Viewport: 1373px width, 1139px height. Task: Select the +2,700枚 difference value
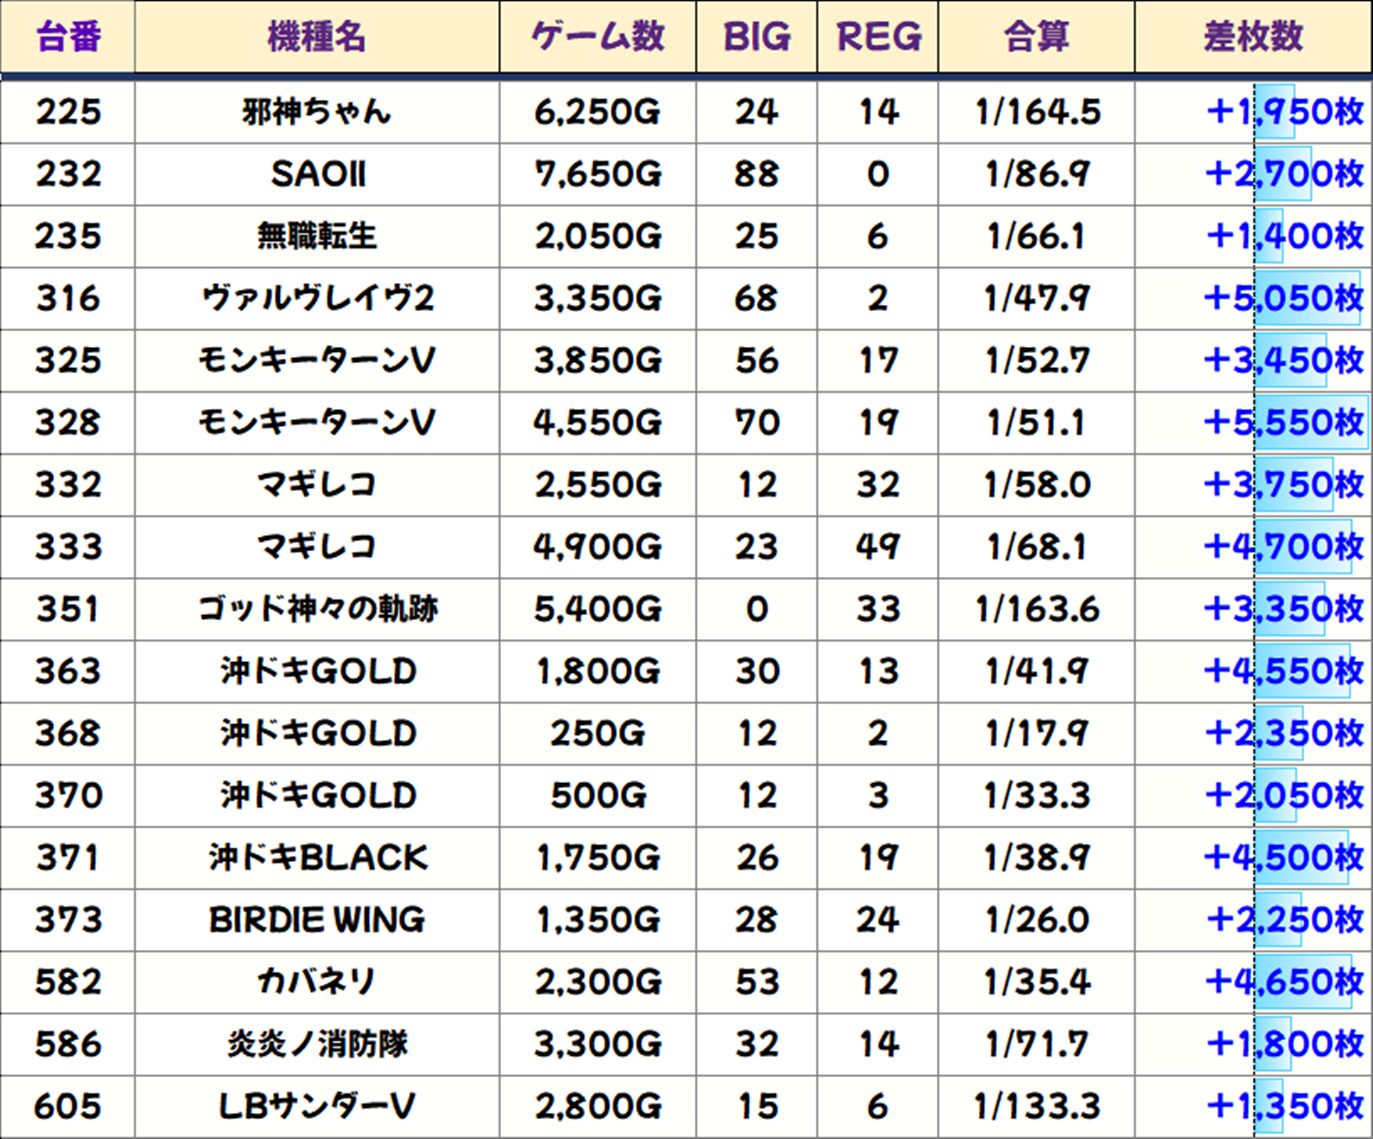(x=1285, y=174)
